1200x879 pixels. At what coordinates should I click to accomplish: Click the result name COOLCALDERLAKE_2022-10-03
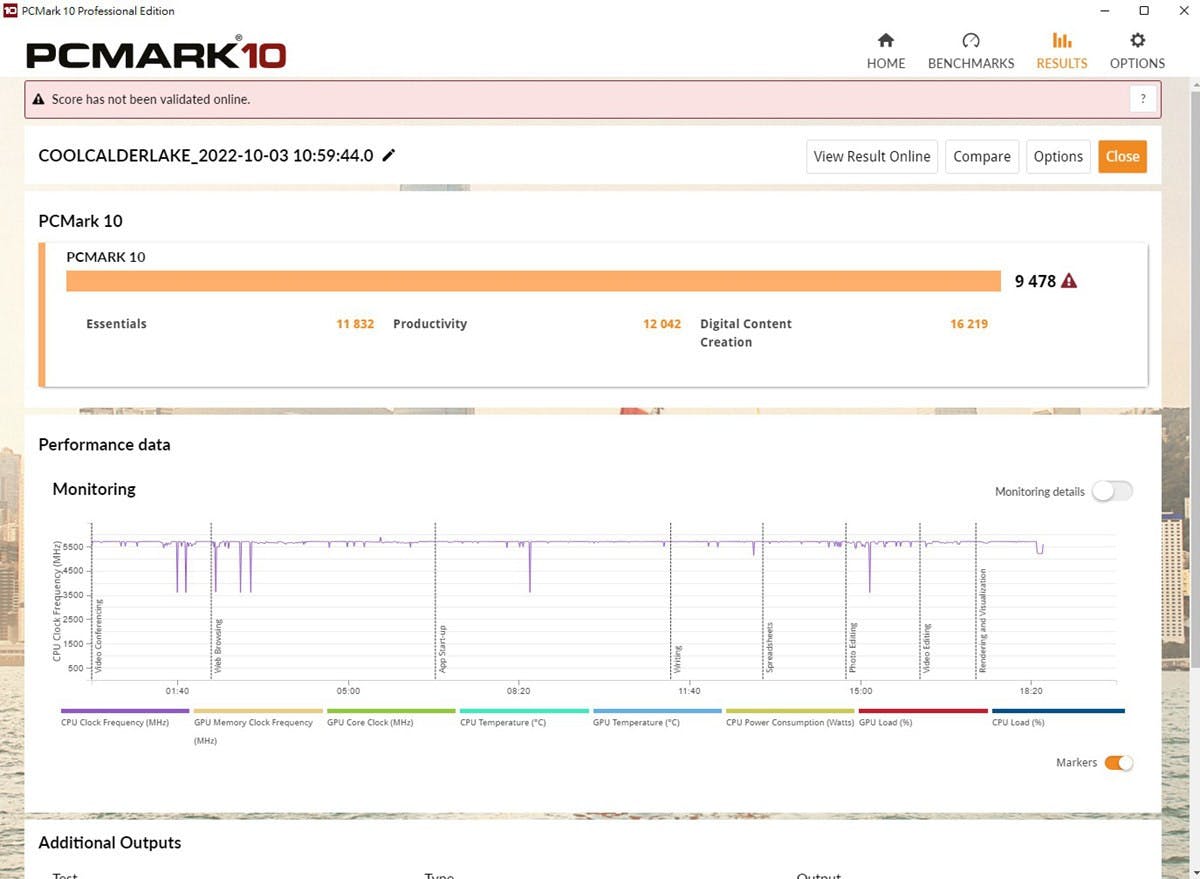point(206,155)
